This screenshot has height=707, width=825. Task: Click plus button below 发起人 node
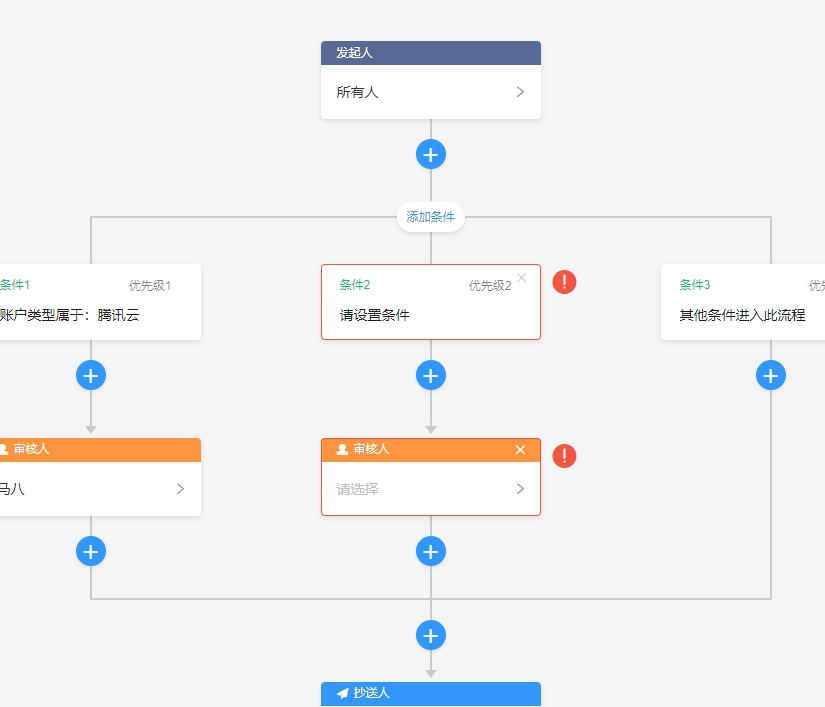click(431, 155)
